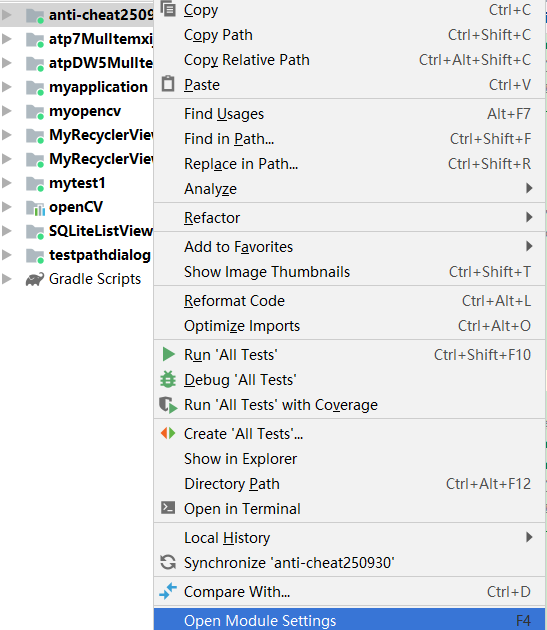Expand the atp7MulItemxi module node
The height and width of the screenshot is (630, 547).
tap(6, 39)
